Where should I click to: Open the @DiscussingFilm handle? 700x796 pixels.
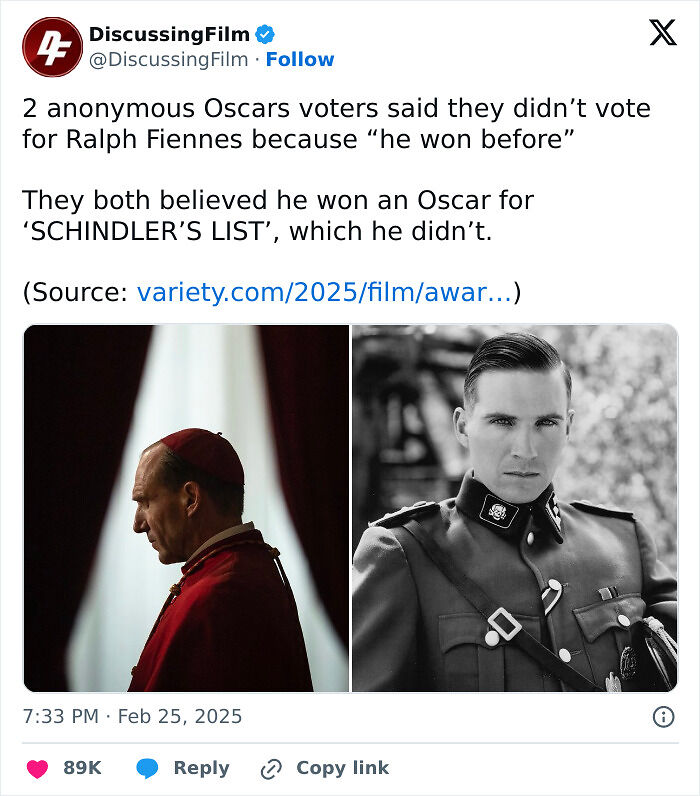tap(168, 60)
